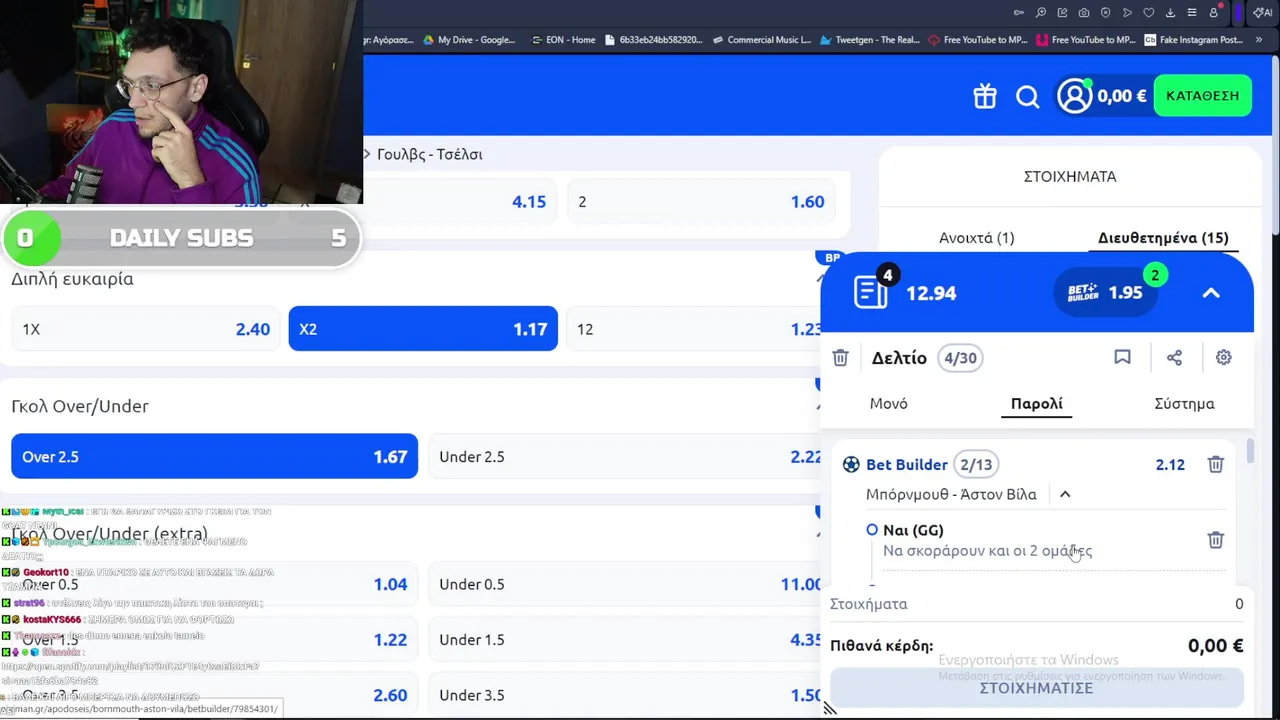Switch to the Σύστημα tab

click(1184, 404)
